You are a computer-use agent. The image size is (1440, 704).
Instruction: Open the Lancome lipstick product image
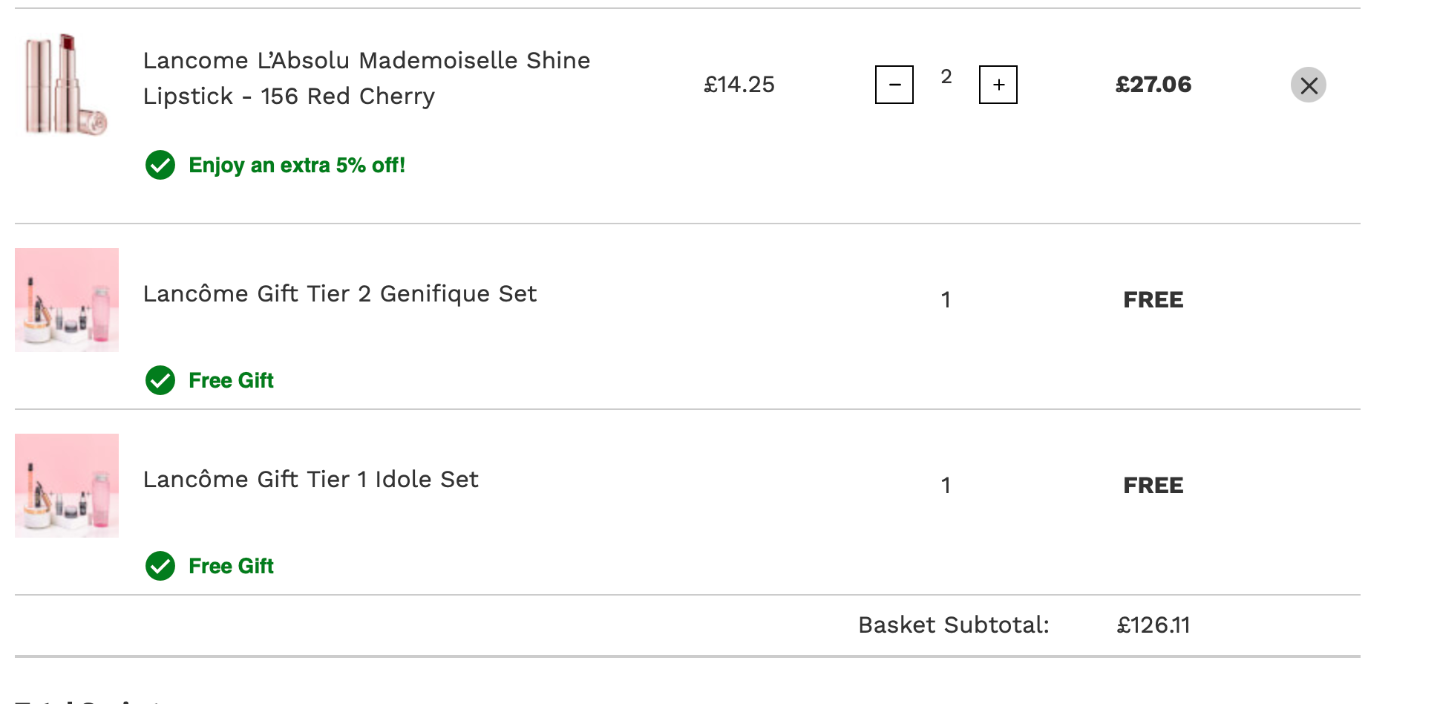pos(67,85)
